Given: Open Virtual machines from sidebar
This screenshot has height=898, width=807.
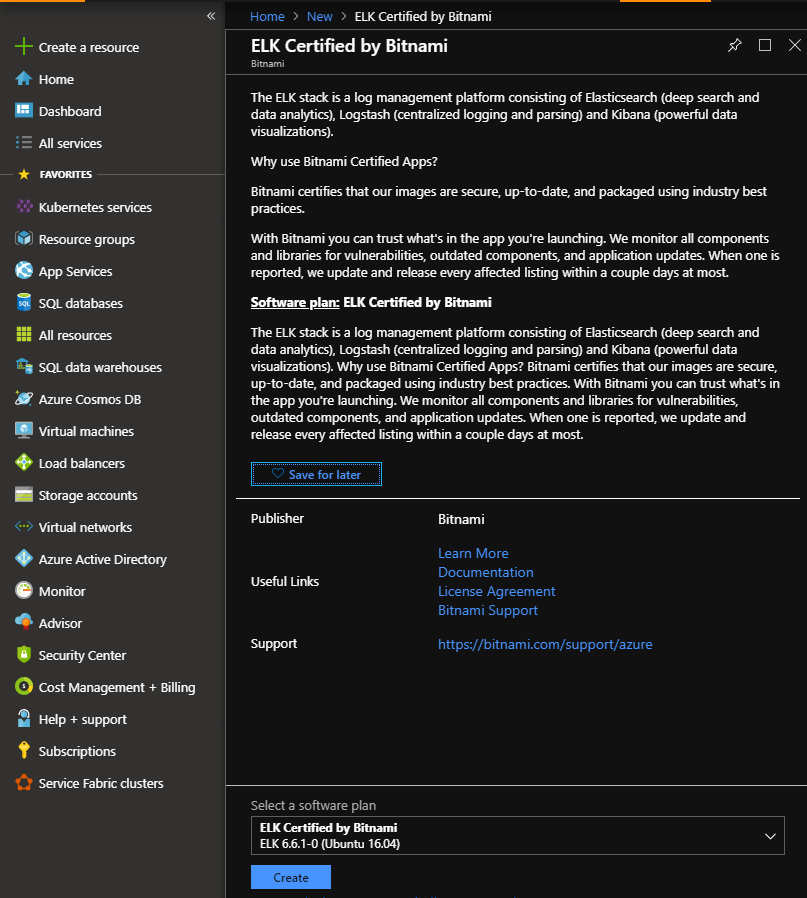Looking at the screenshot, I should 85,431.
